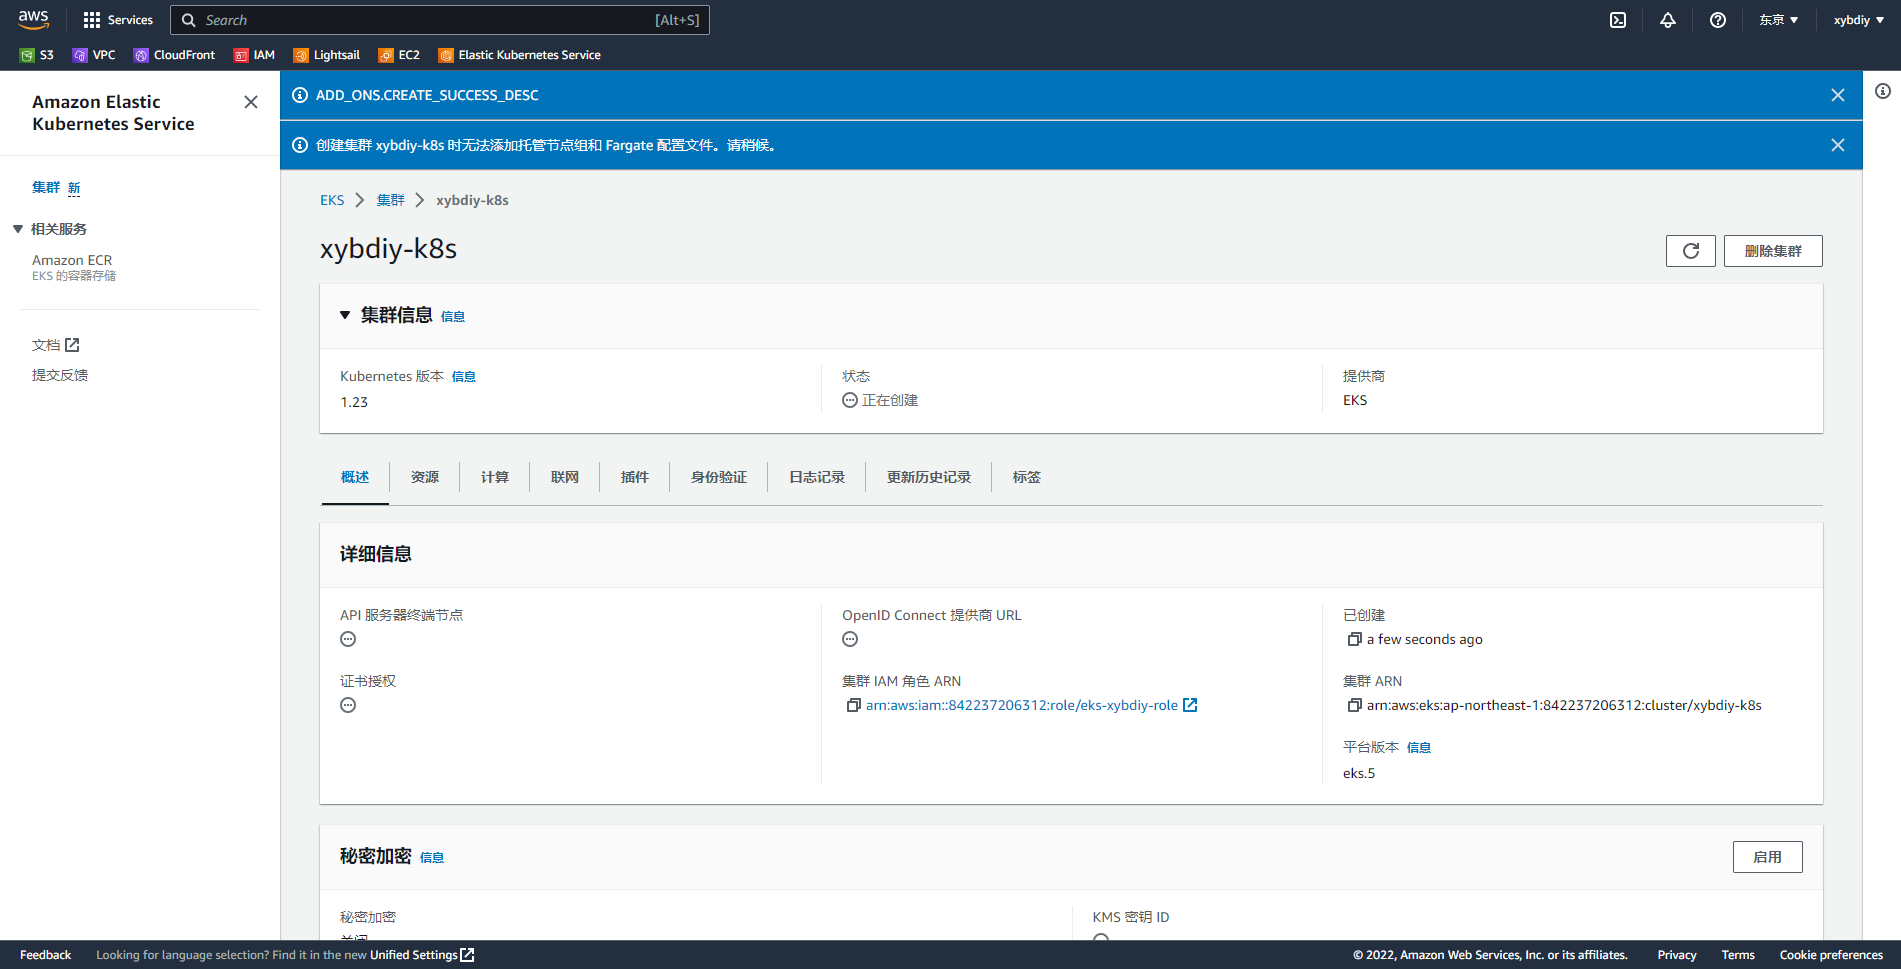Screen dimensions: 1901x969
Task: Switch to the 日志记录 tab
Action: click(x=817, y=477)
